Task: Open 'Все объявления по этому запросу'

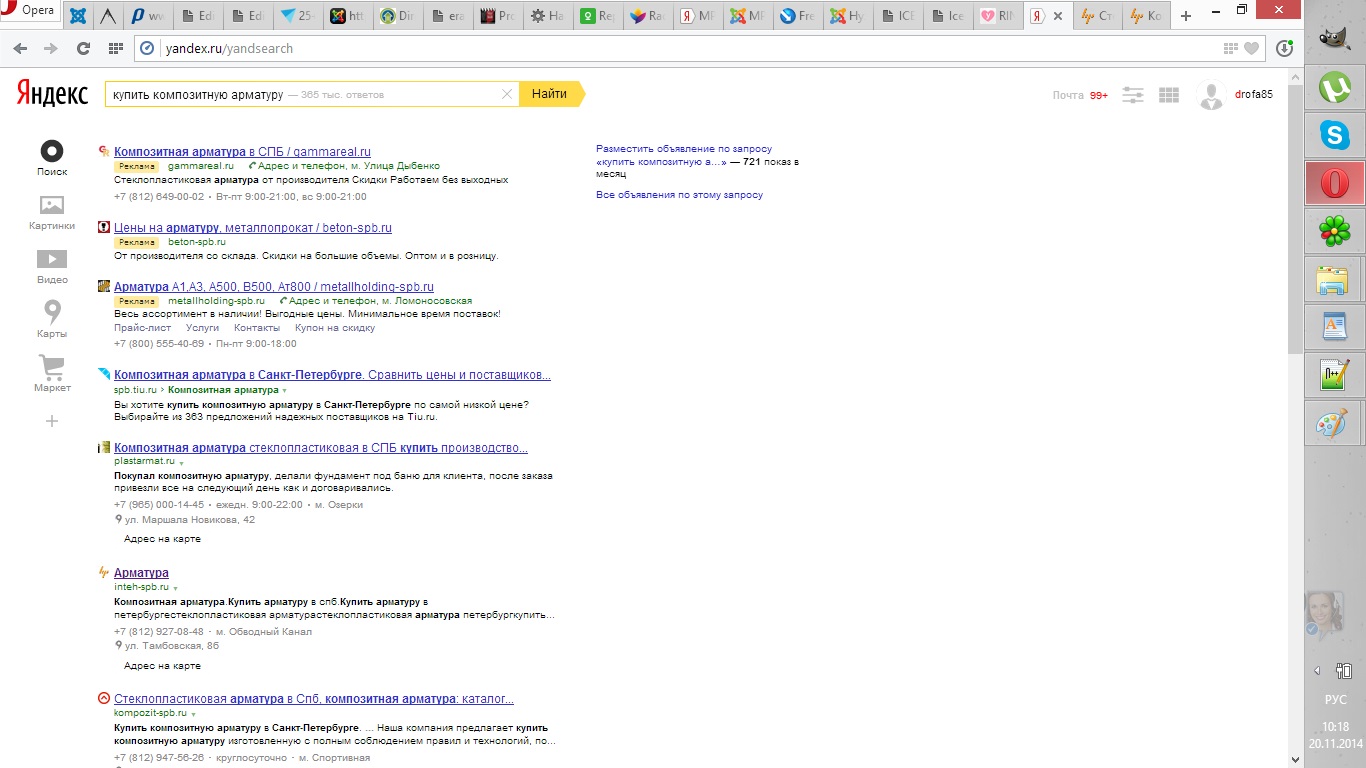Action: tap(679, 195)
